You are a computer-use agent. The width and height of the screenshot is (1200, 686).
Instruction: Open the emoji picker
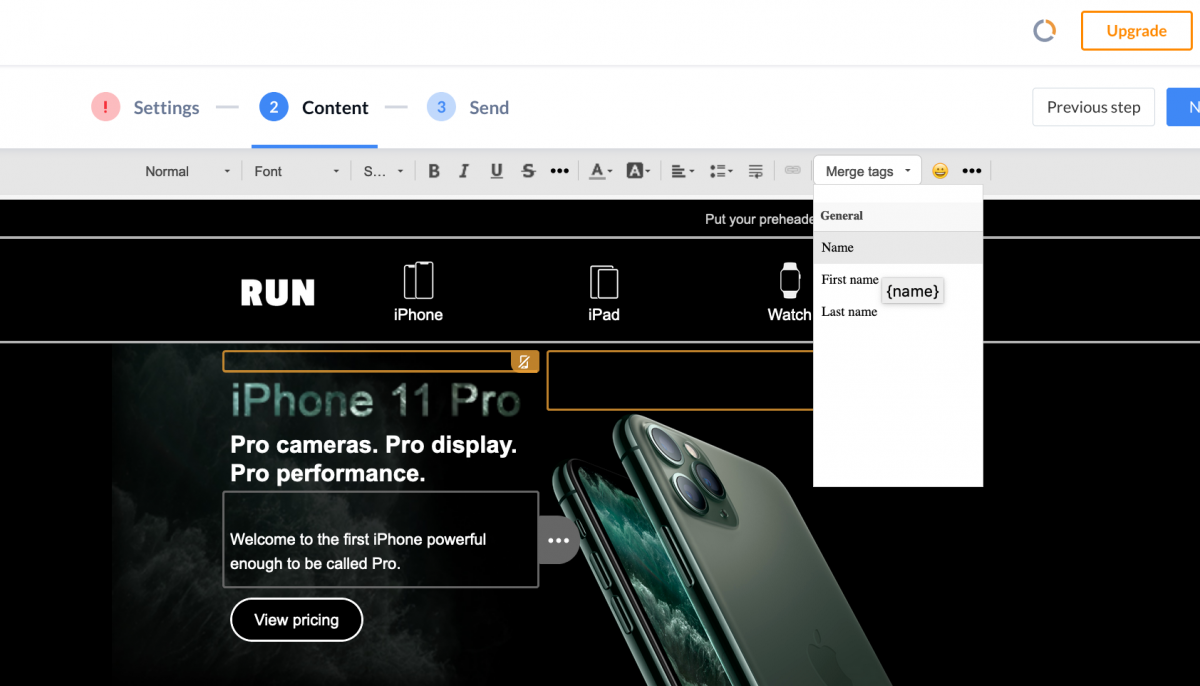click(x=940, y=171)
